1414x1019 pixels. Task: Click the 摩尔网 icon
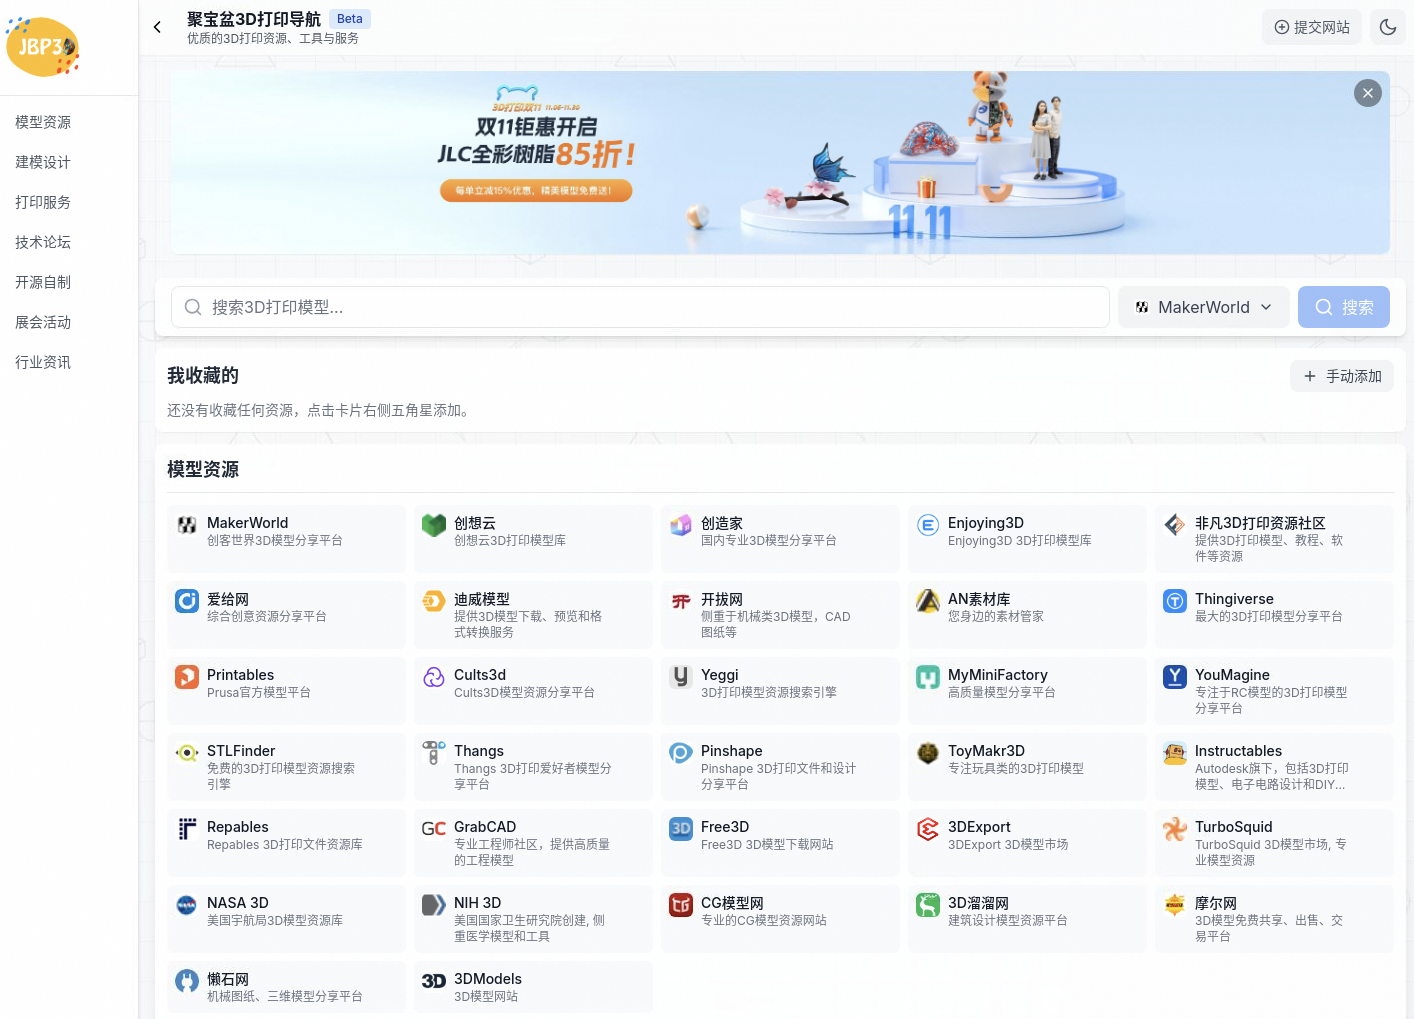tap(1175, 905)
